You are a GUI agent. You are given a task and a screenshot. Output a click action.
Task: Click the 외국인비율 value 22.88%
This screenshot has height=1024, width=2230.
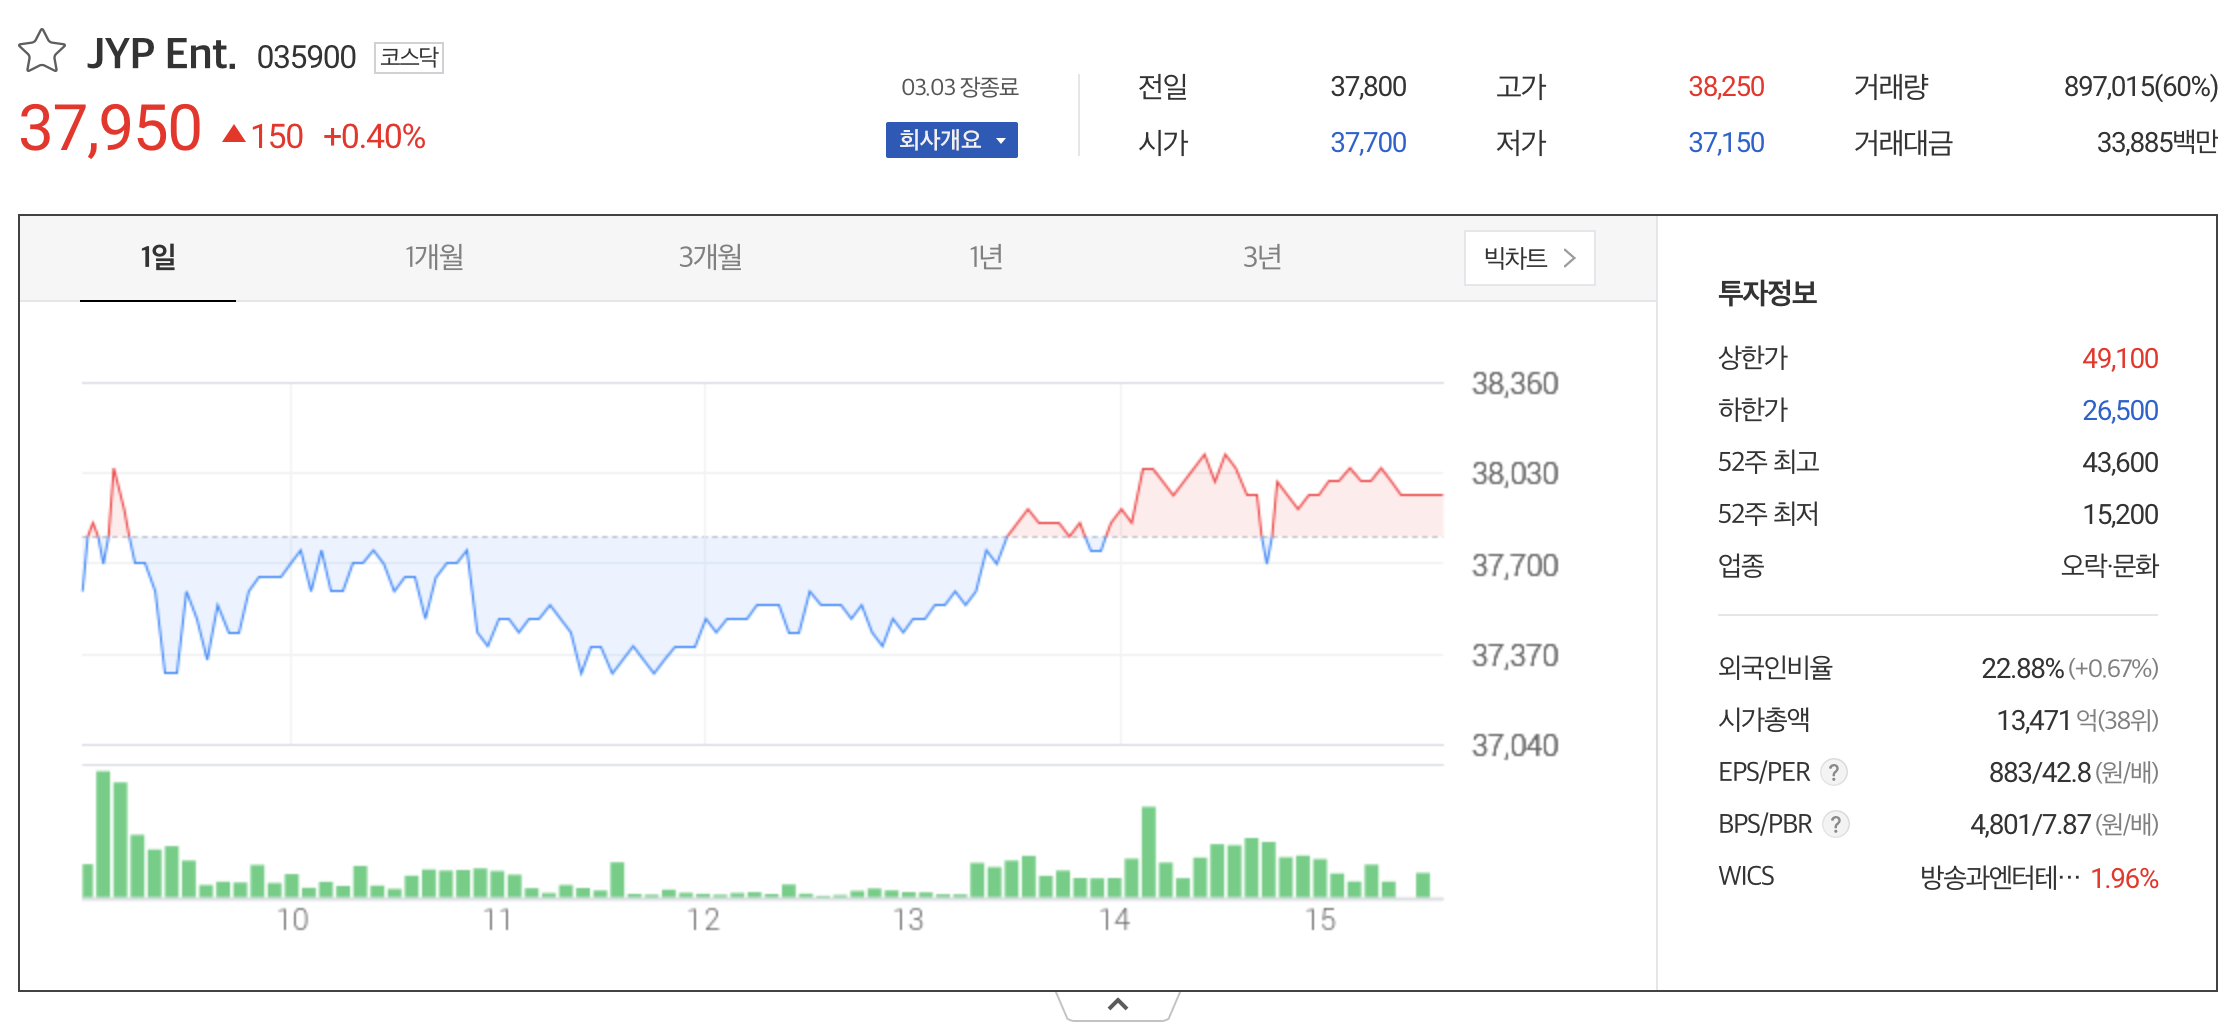click(x=2022, y=668)
